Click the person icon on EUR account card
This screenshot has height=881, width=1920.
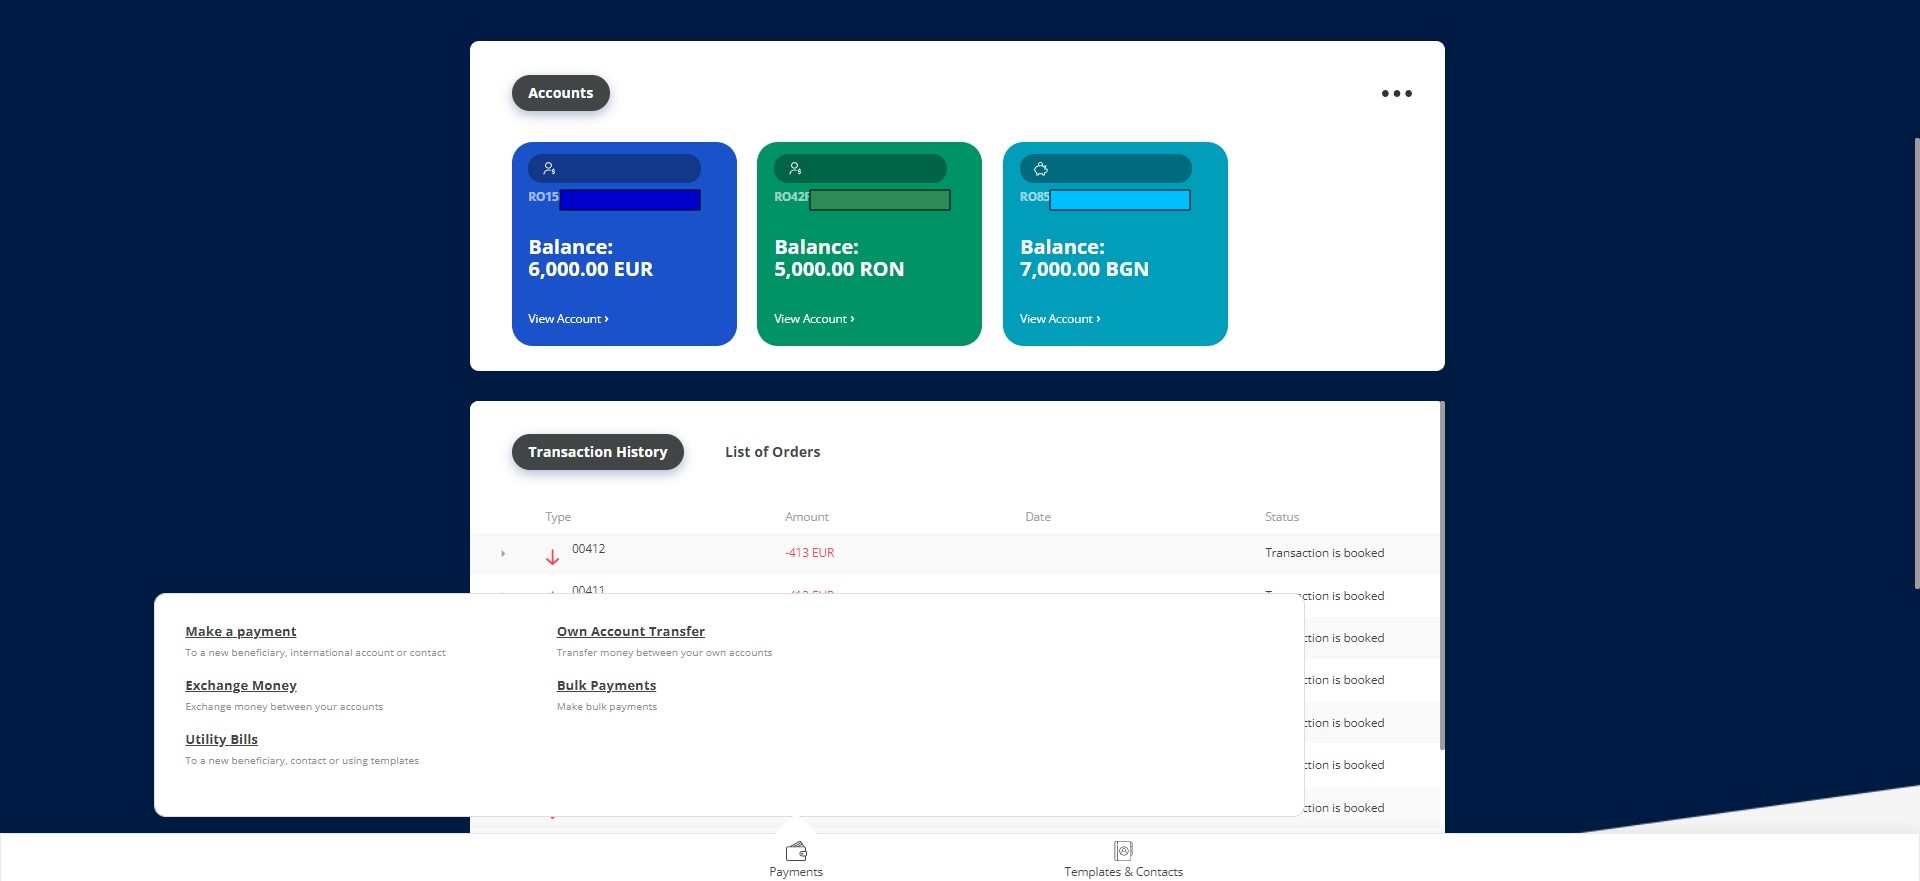[549, 169]
